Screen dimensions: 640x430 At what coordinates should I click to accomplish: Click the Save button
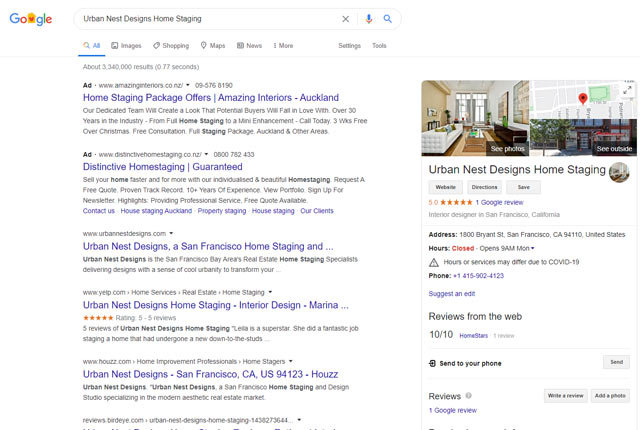524,187
